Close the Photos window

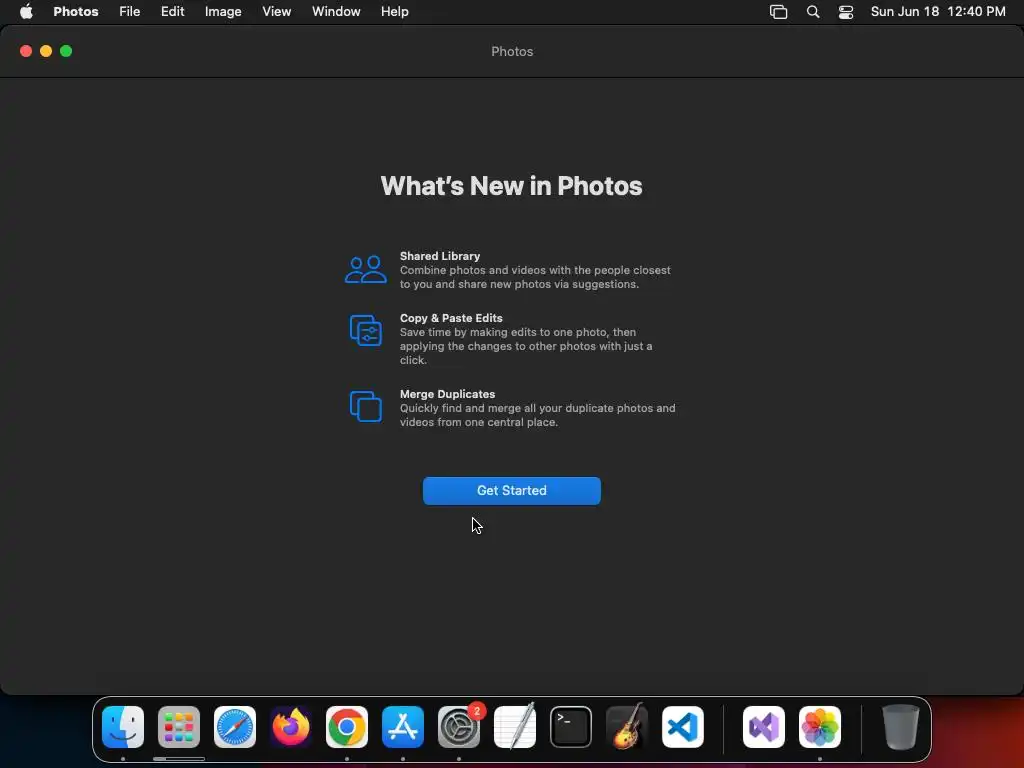point(26,51)
